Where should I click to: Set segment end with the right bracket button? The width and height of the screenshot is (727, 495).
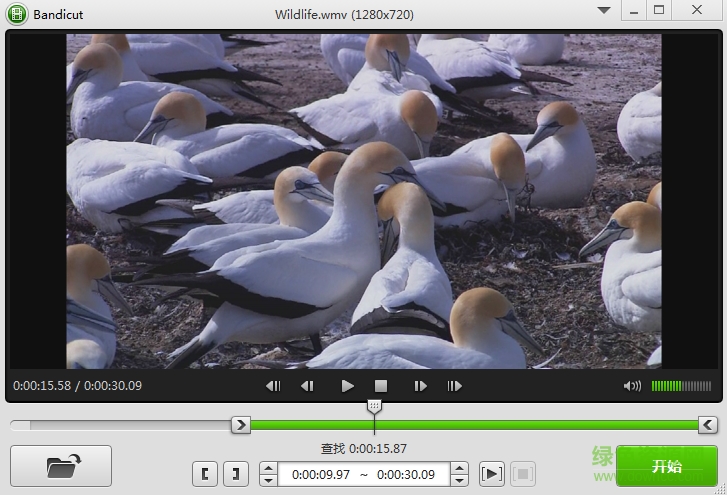click(x=234, y=474)
